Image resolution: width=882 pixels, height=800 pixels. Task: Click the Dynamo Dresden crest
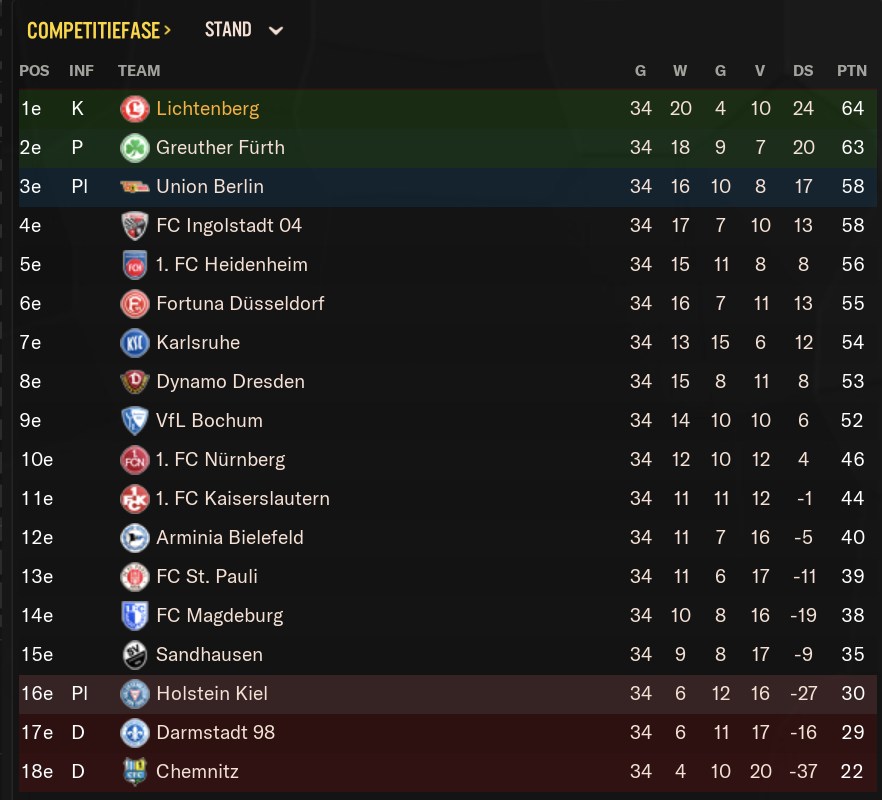click(134, 381)
